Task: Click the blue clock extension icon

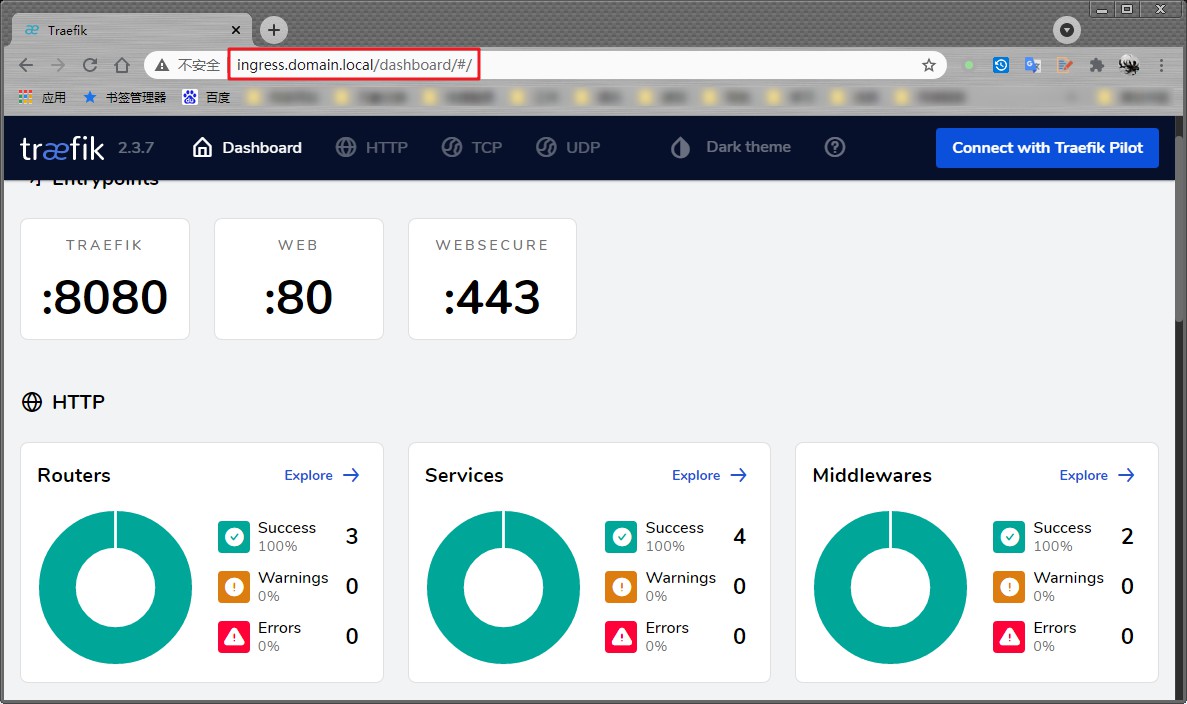Action: (1001, 65)
